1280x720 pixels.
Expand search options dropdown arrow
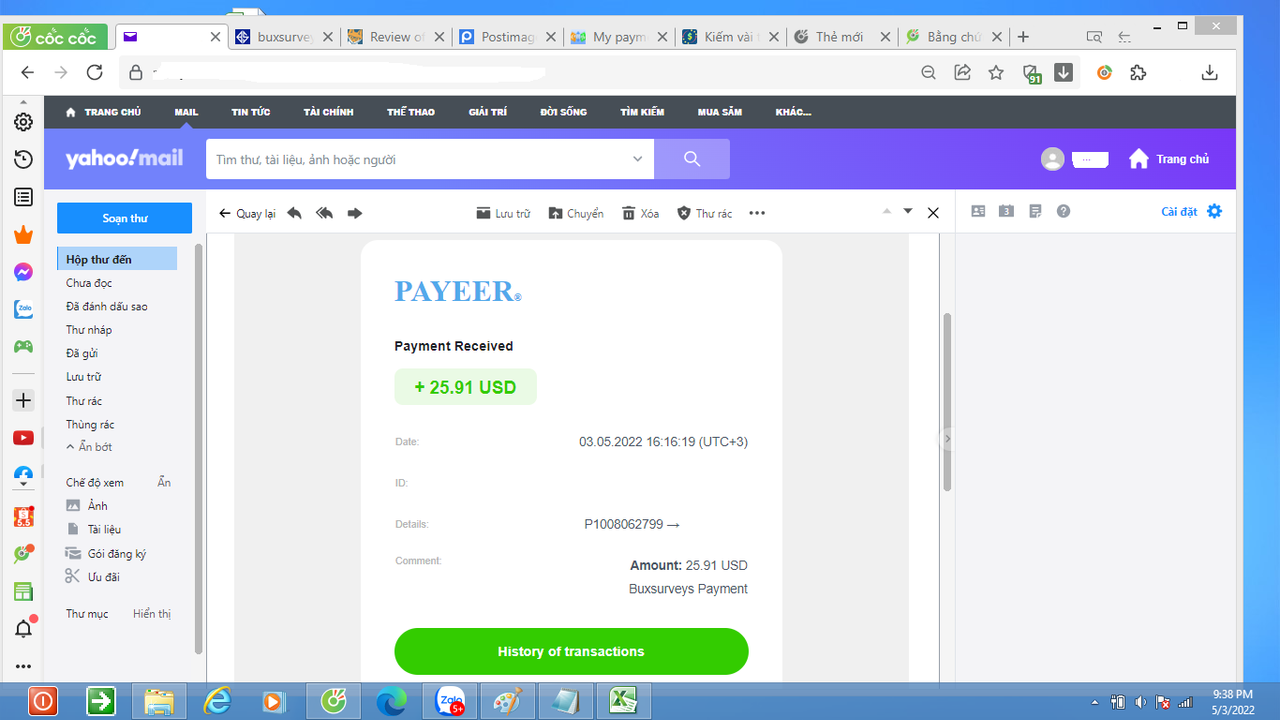pyautogui.click(x=638, y=159)
